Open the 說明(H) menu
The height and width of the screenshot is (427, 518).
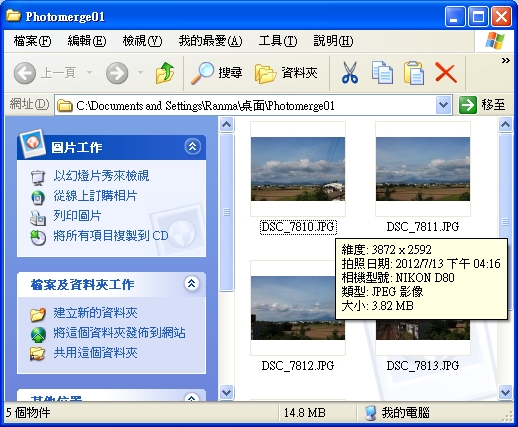coord(333,41)
